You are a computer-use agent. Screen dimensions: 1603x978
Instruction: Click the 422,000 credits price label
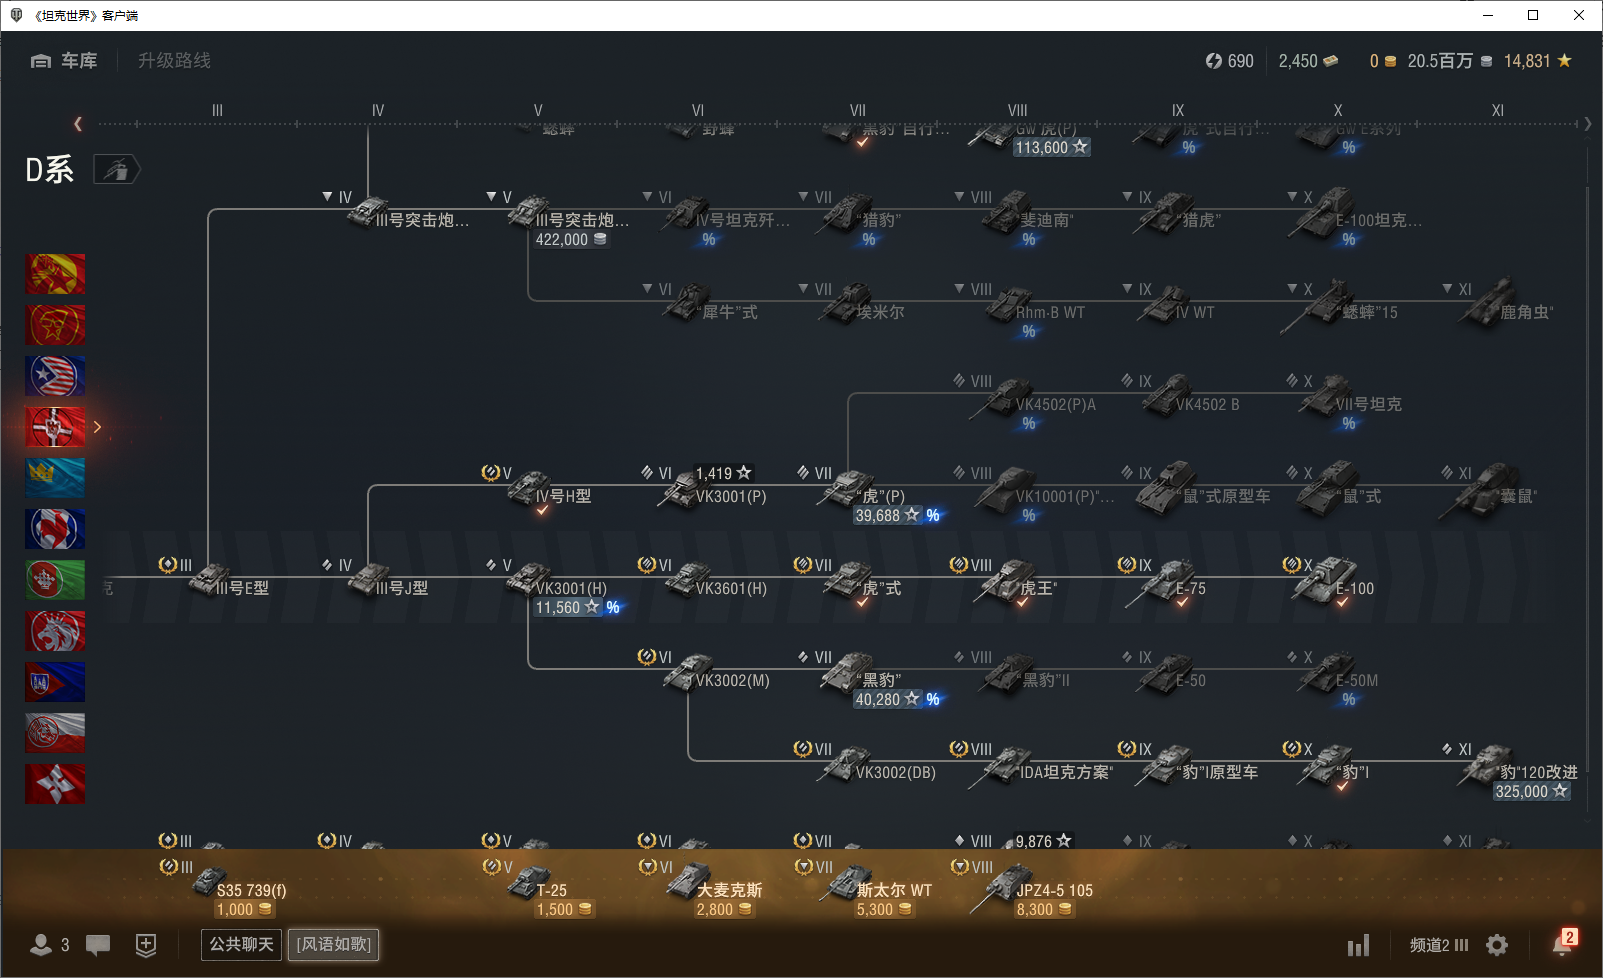coord(571,240)
